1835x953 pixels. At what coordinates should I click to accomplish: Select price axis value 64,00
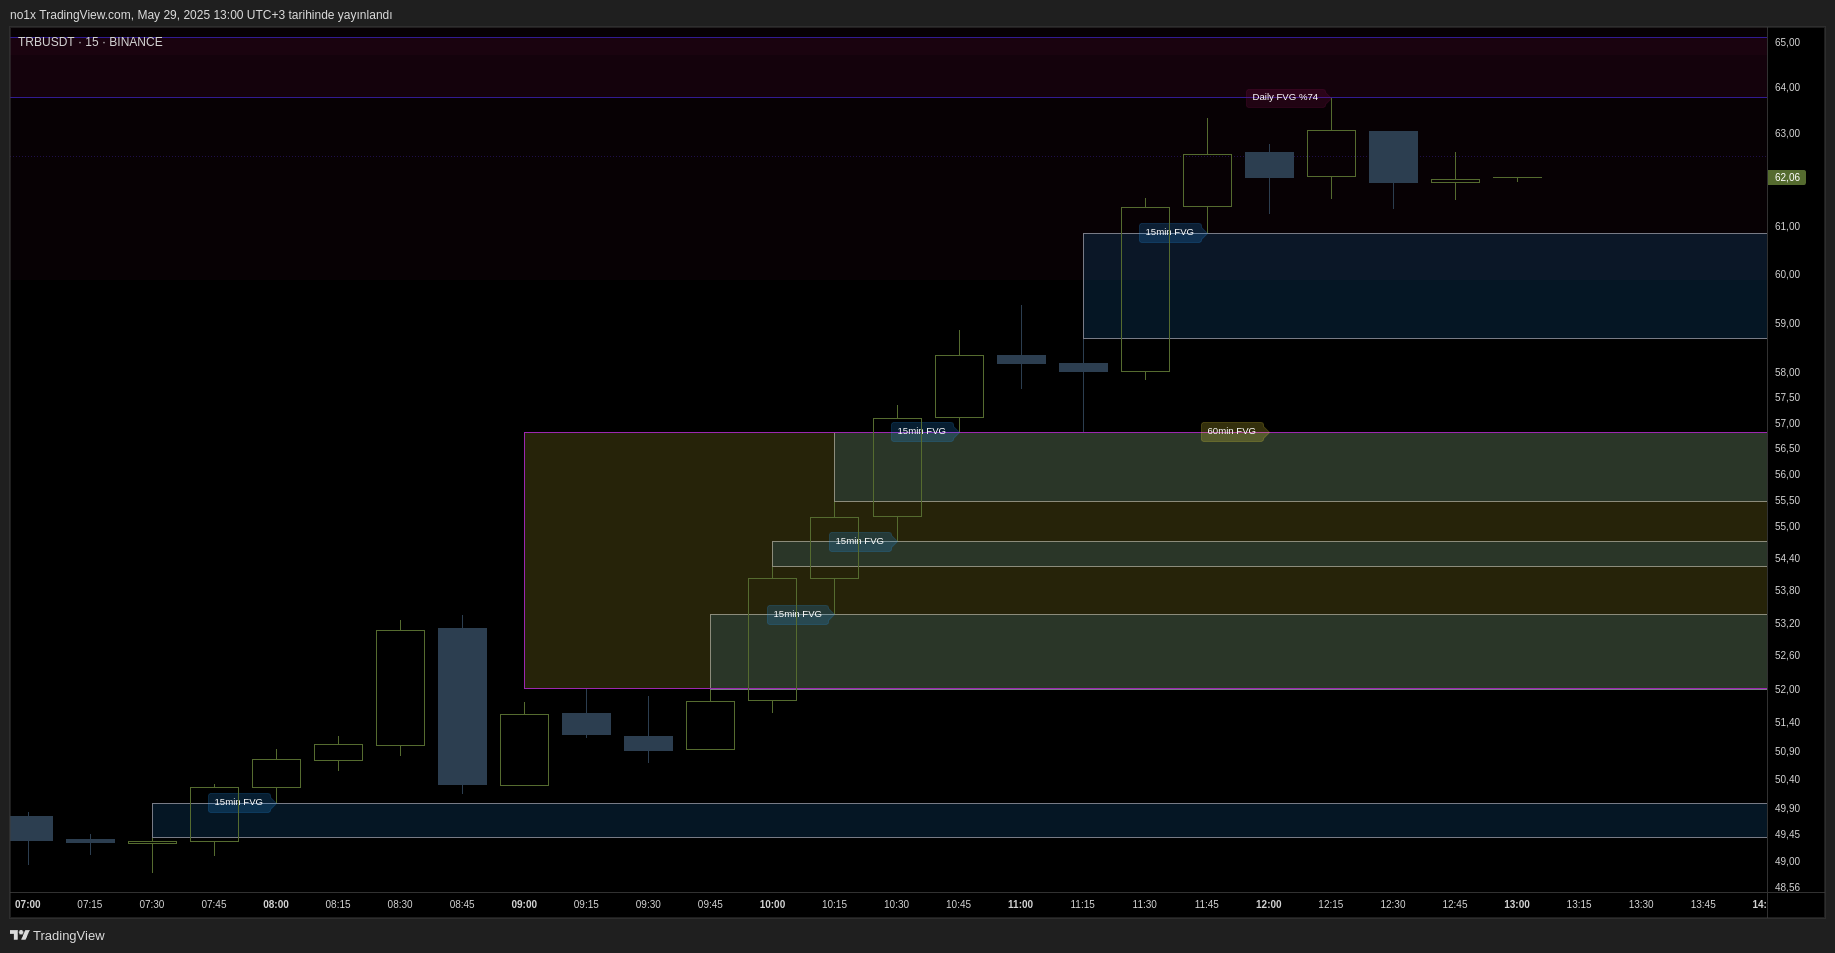(1787, 87)
